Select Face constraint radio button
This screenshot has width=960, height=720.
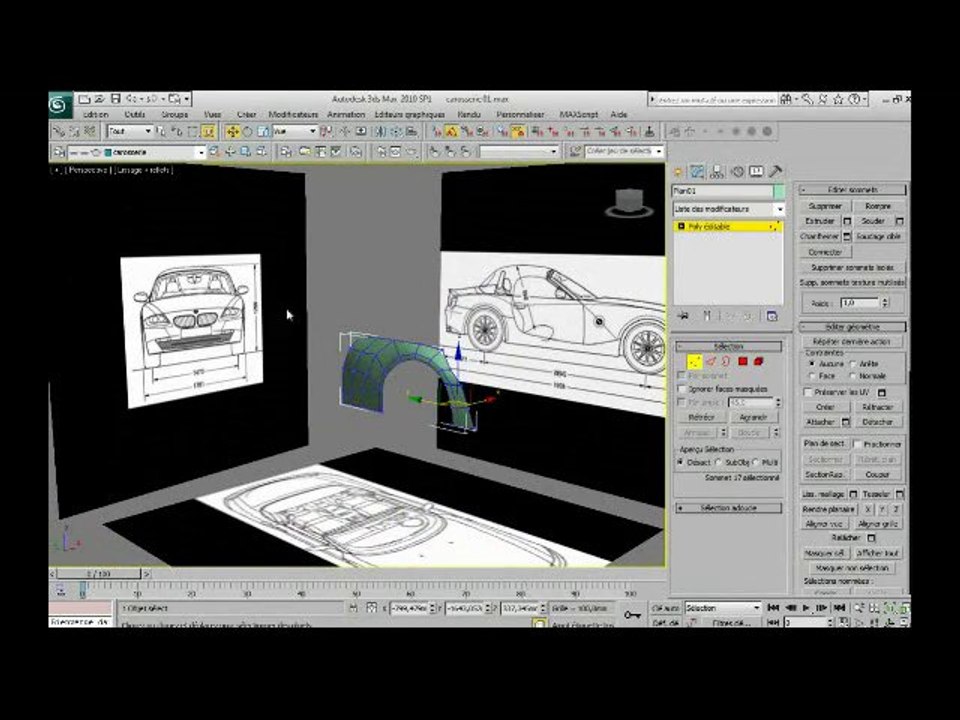812,376
